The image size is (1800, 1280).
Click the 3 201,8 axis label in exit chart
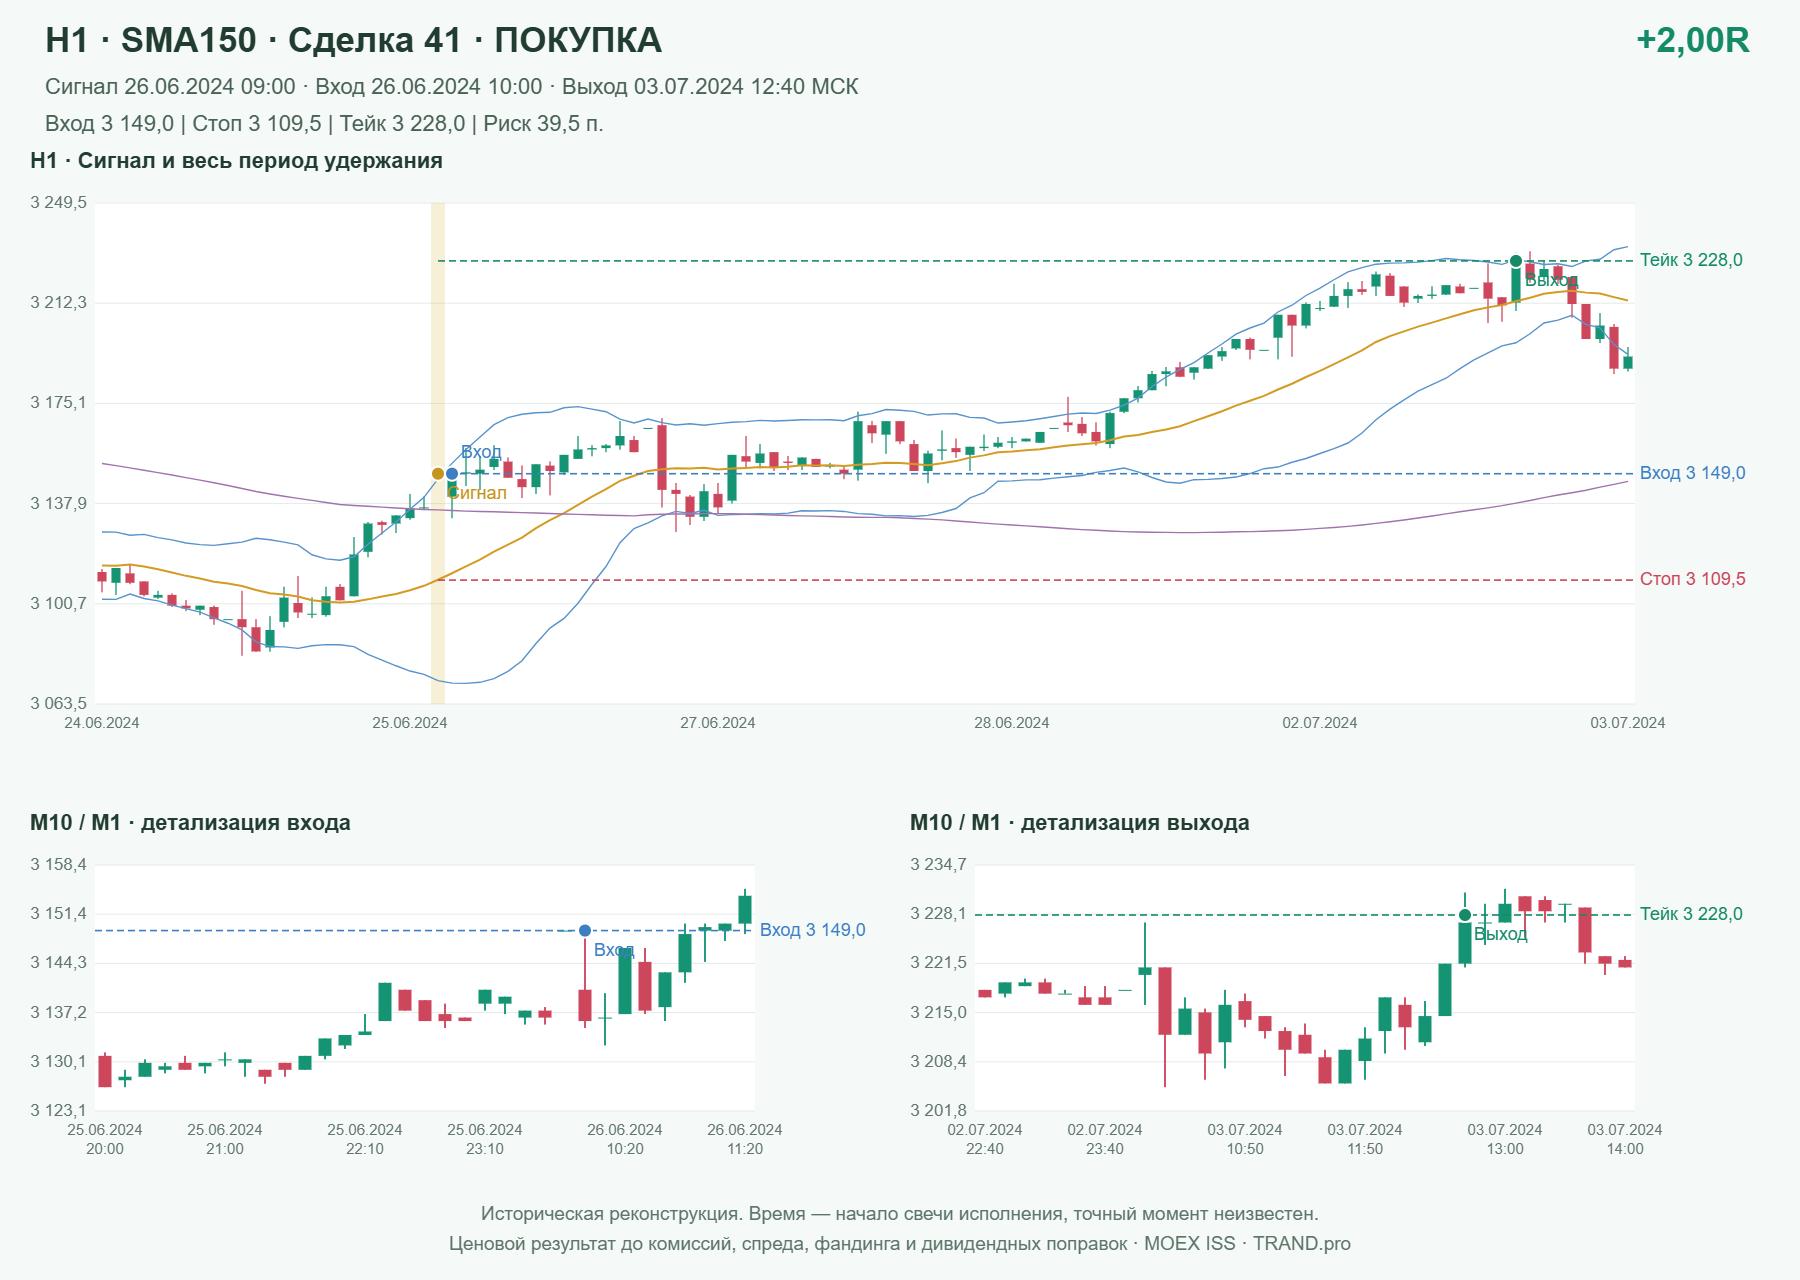click(938, 1110)
